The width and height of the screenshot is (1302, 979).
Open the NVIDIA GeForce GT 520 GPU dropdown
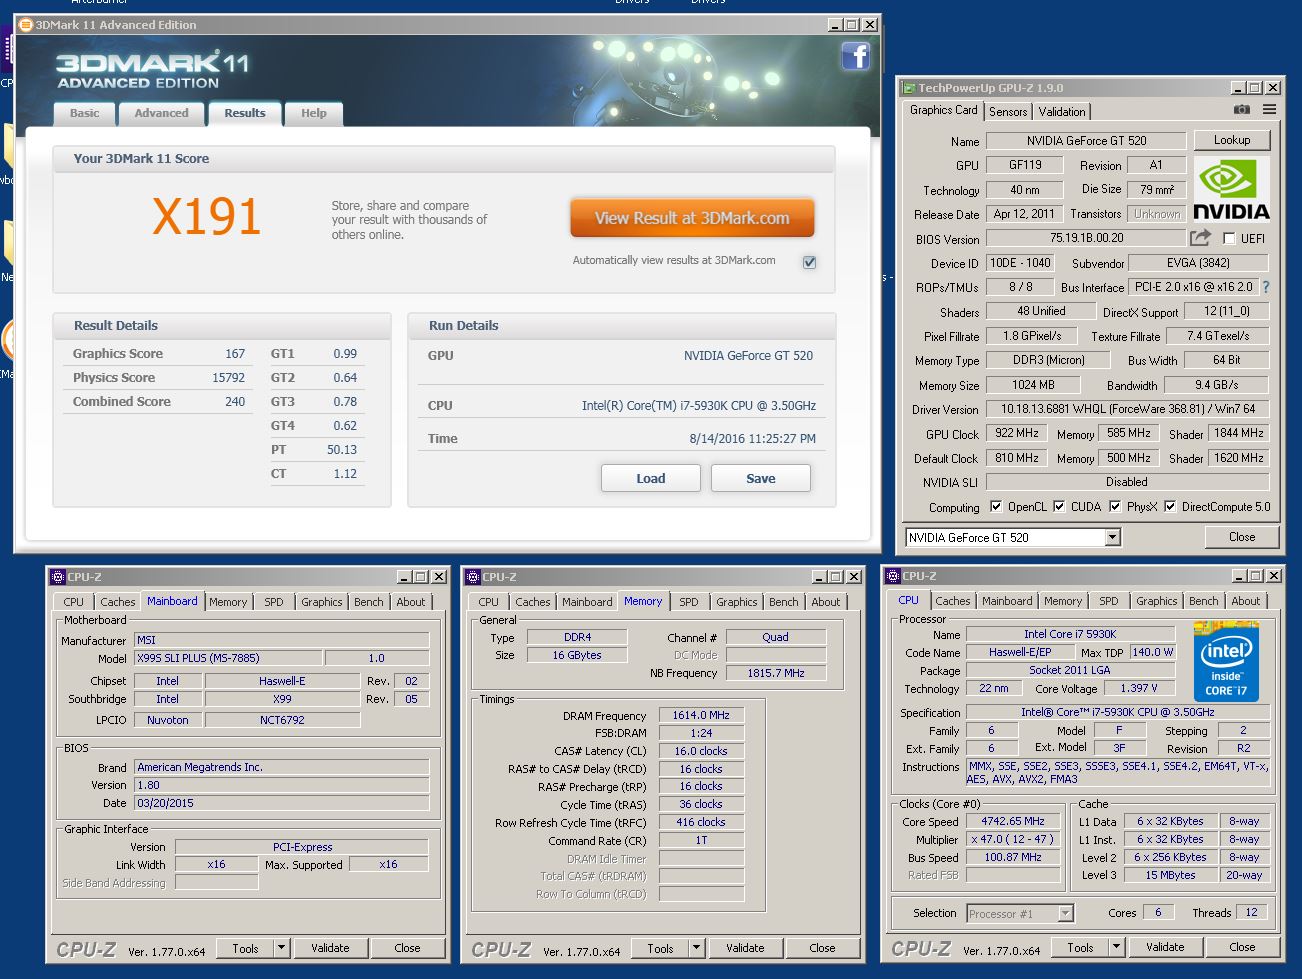pyautogui.click(x=1112, y=538)
